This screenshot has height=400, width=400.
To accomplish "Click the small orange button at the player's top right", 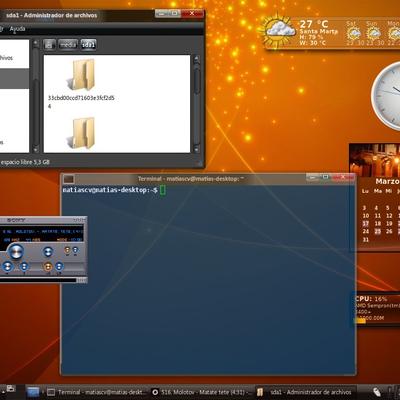I will [67, 250].
